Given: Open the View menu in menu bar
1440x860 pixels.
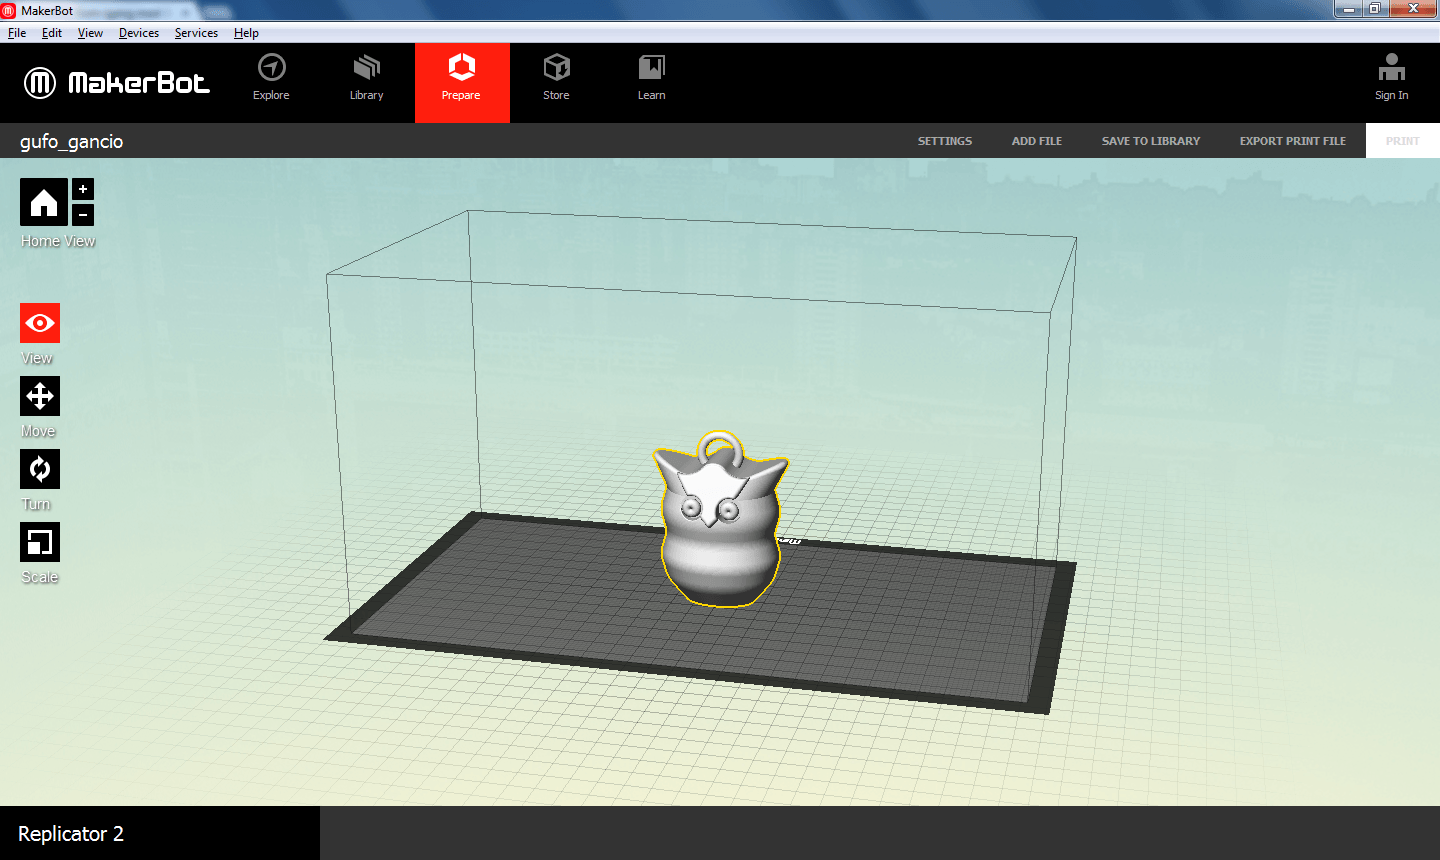Looking at the screenshot, I should 90,33.
